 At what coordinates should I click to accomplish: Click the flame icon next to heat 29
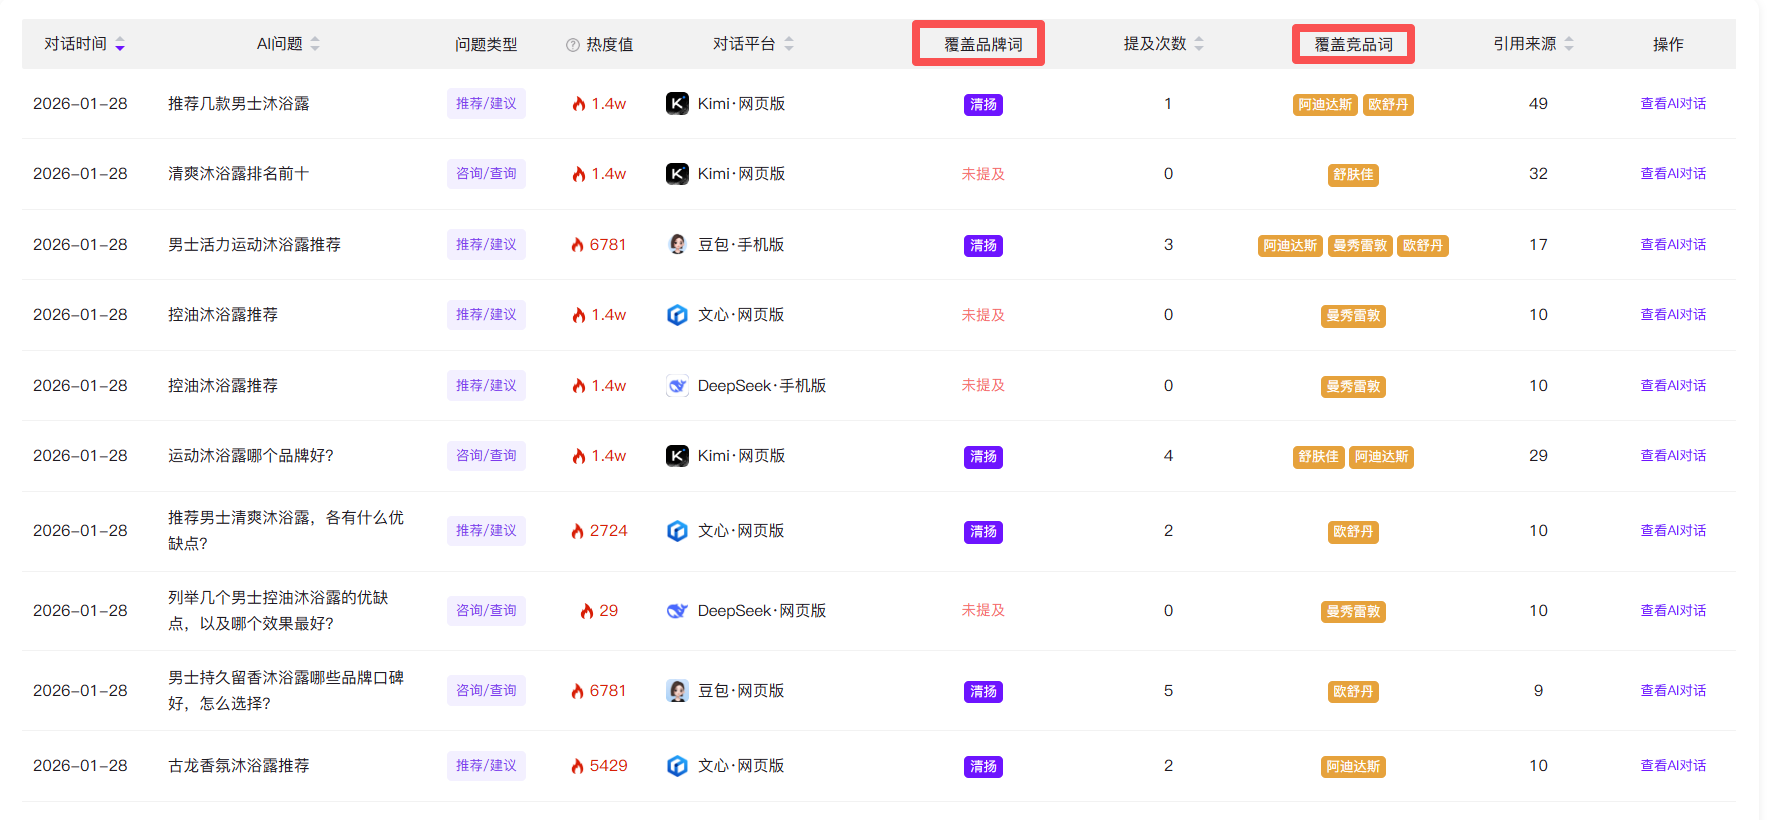point(587,611)
